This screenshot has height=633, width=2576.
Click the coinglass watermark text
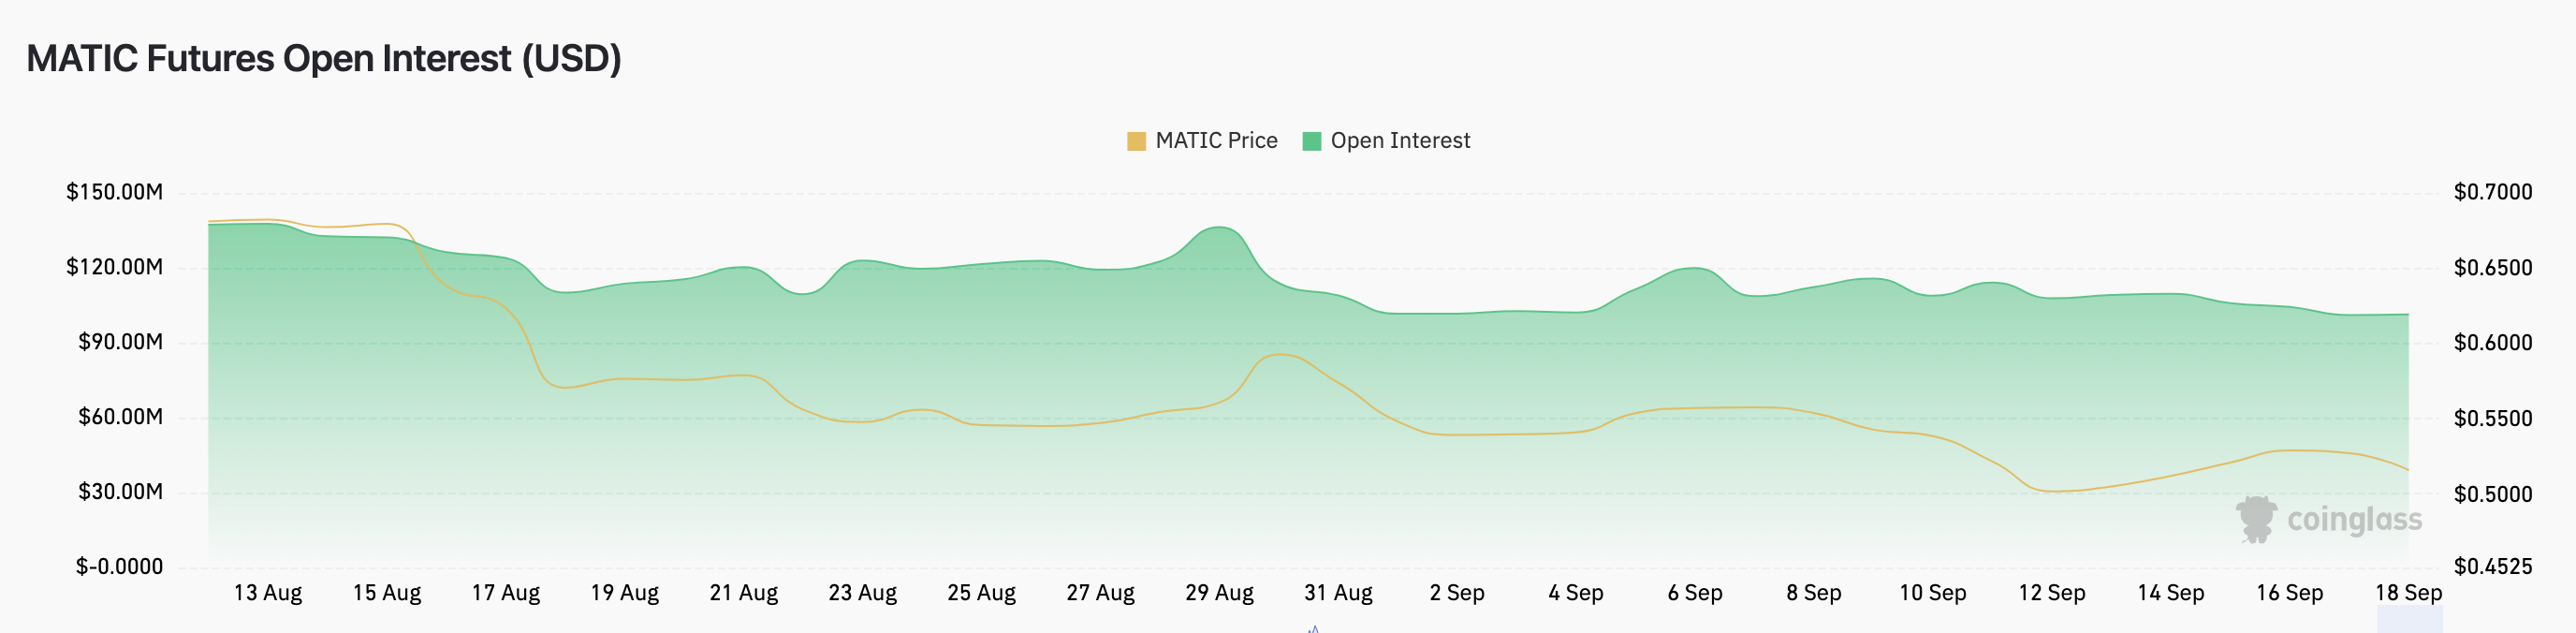(x=2354, y=520)
